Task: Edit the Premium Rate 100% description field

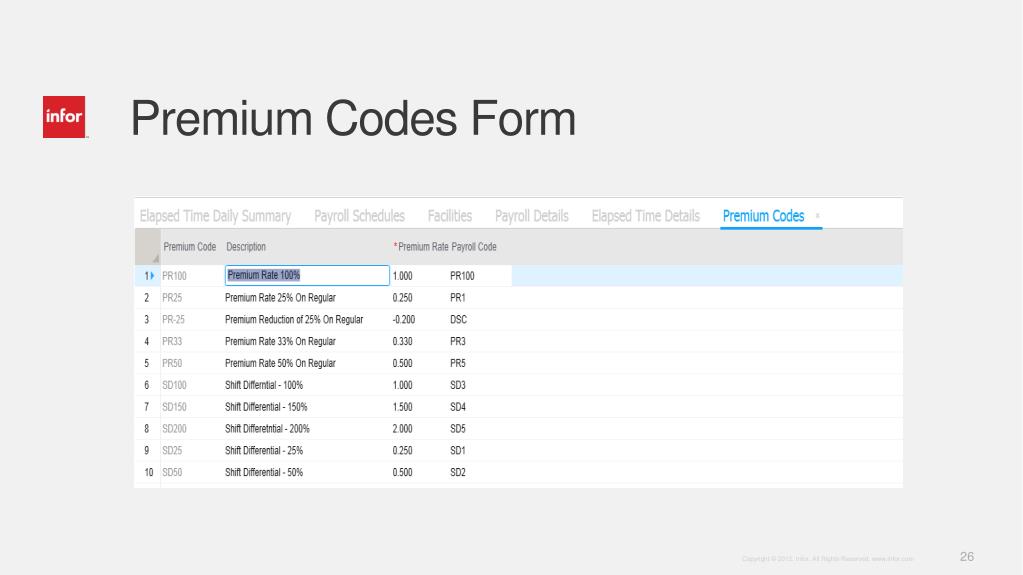Action: (x=307, y=275)
